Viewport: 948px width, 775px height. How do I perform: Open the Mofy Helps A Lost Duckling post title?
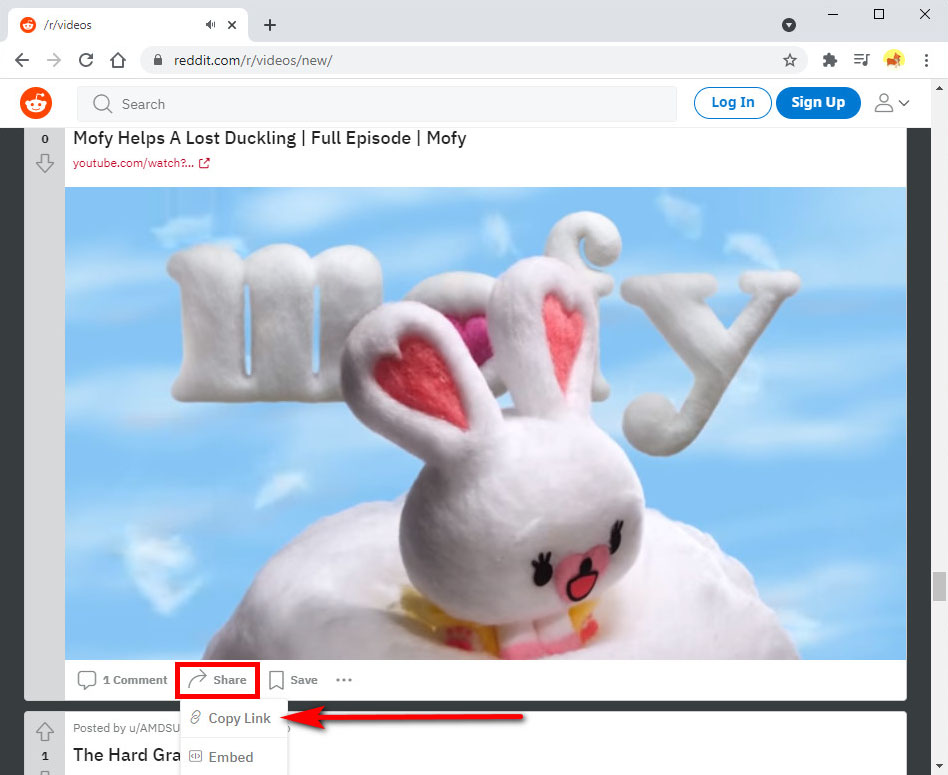(x=270, y=138)
